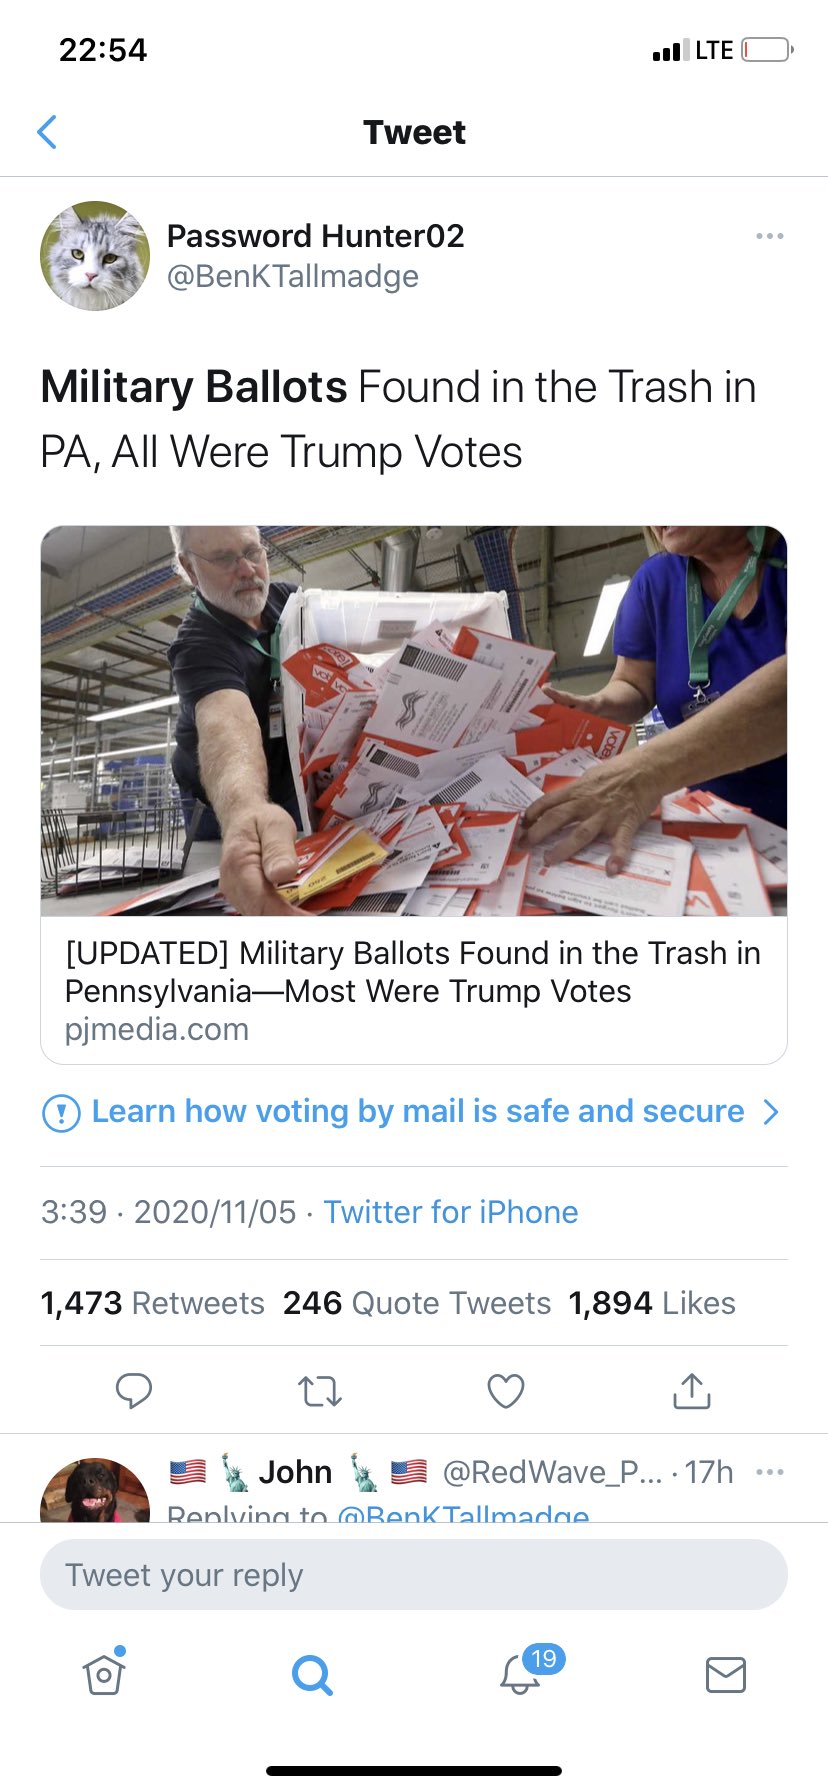Expand voting by mail chevron arrow
The image size is (828, 1792).
point(771,1112)
